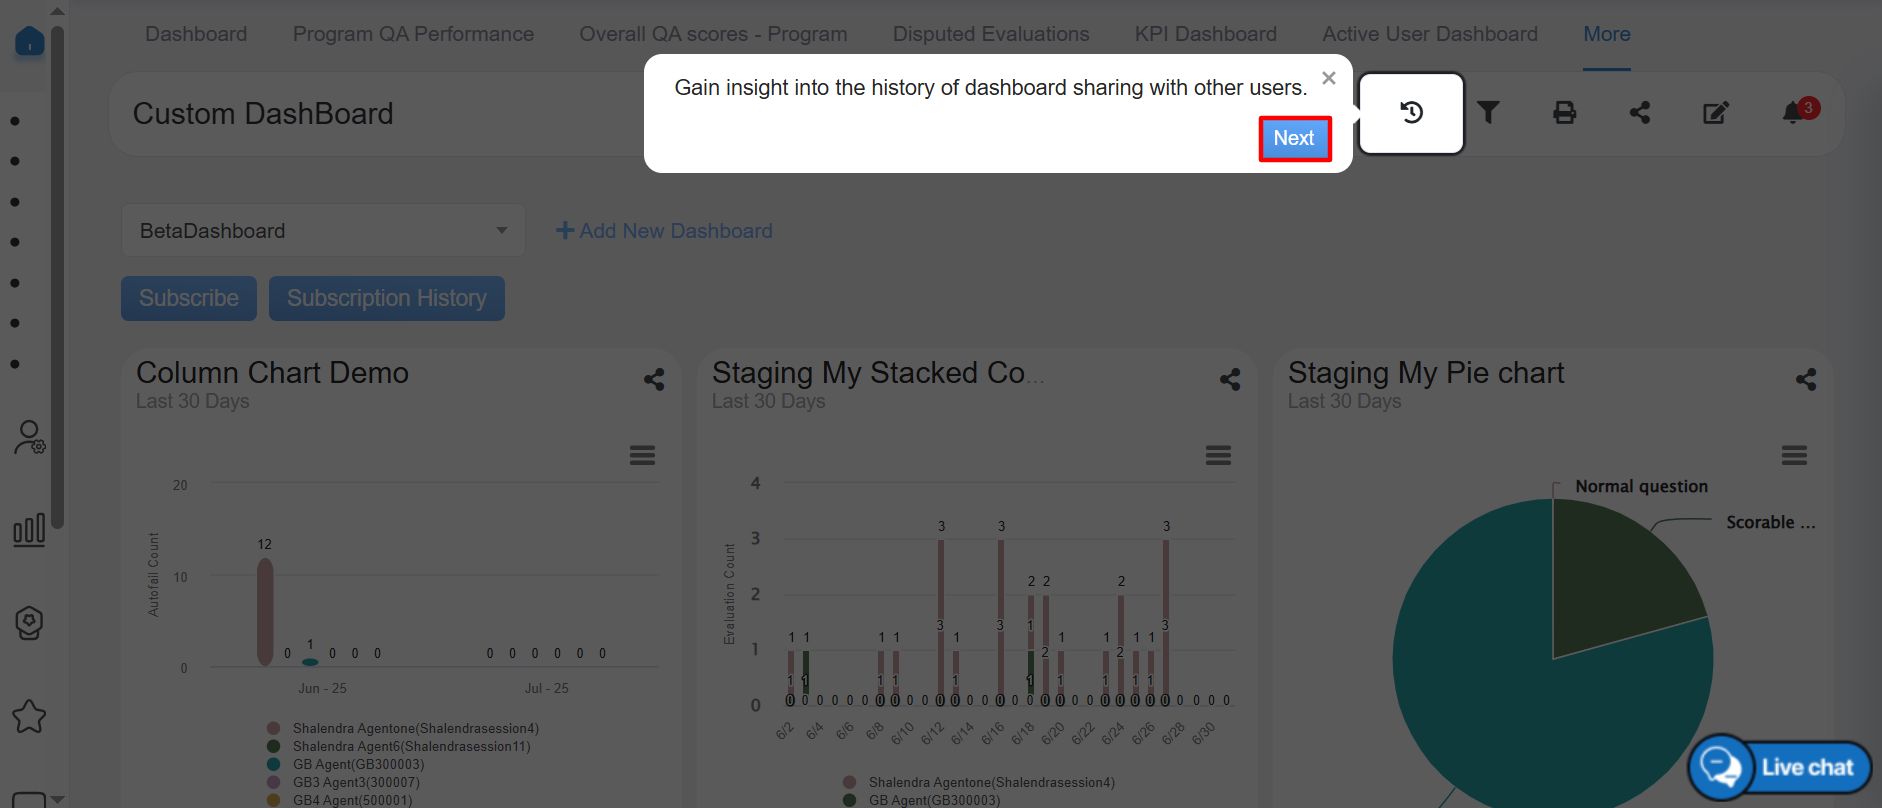Switch to the KPI Dashboard tab

point(1205,34)
